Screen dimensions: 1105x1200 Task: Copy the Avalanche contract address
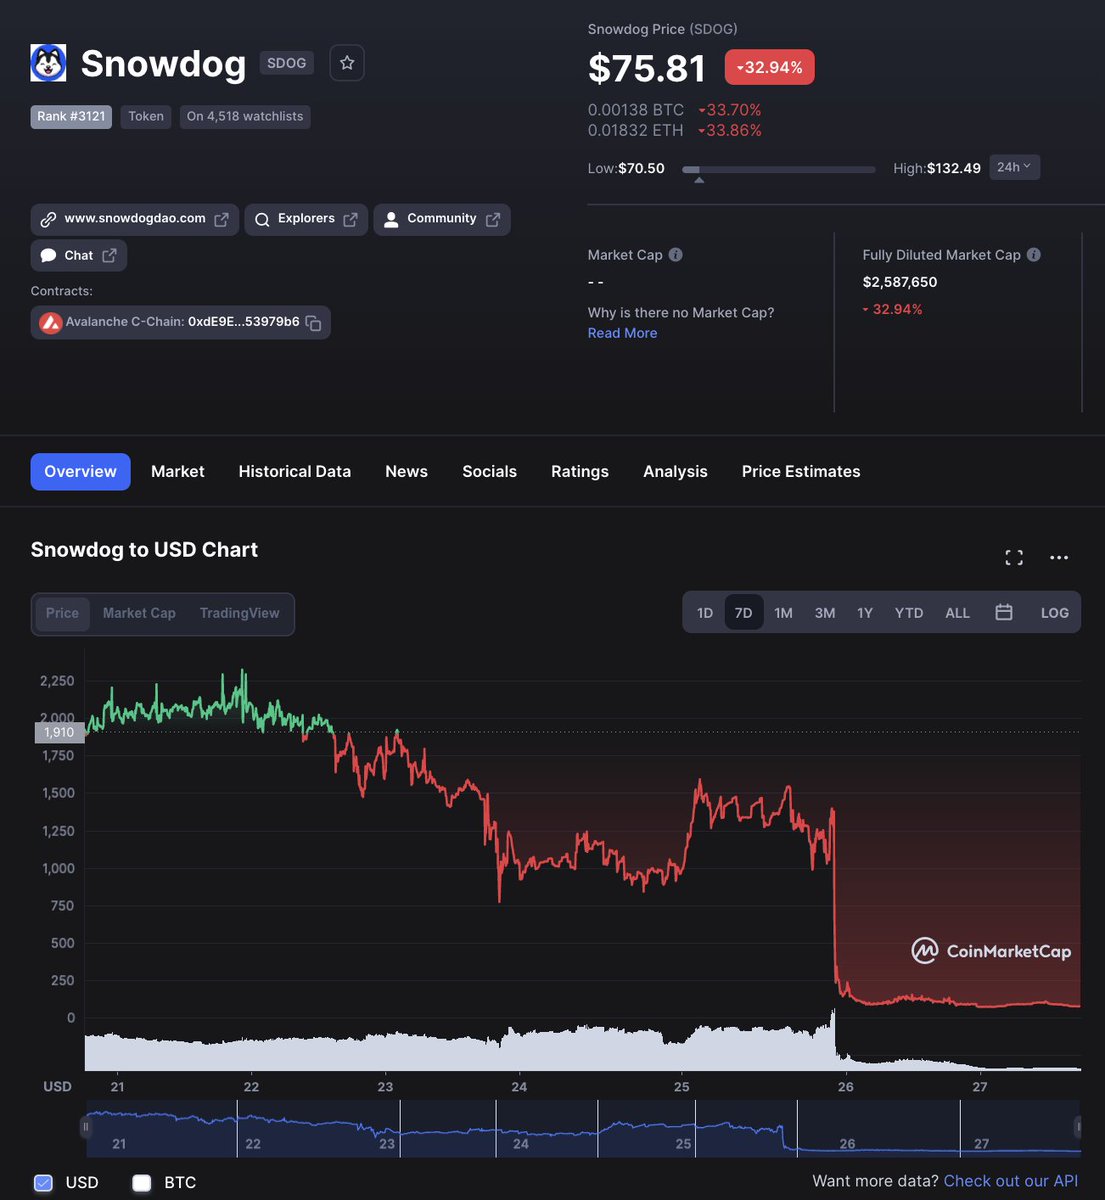pos(313,323)
